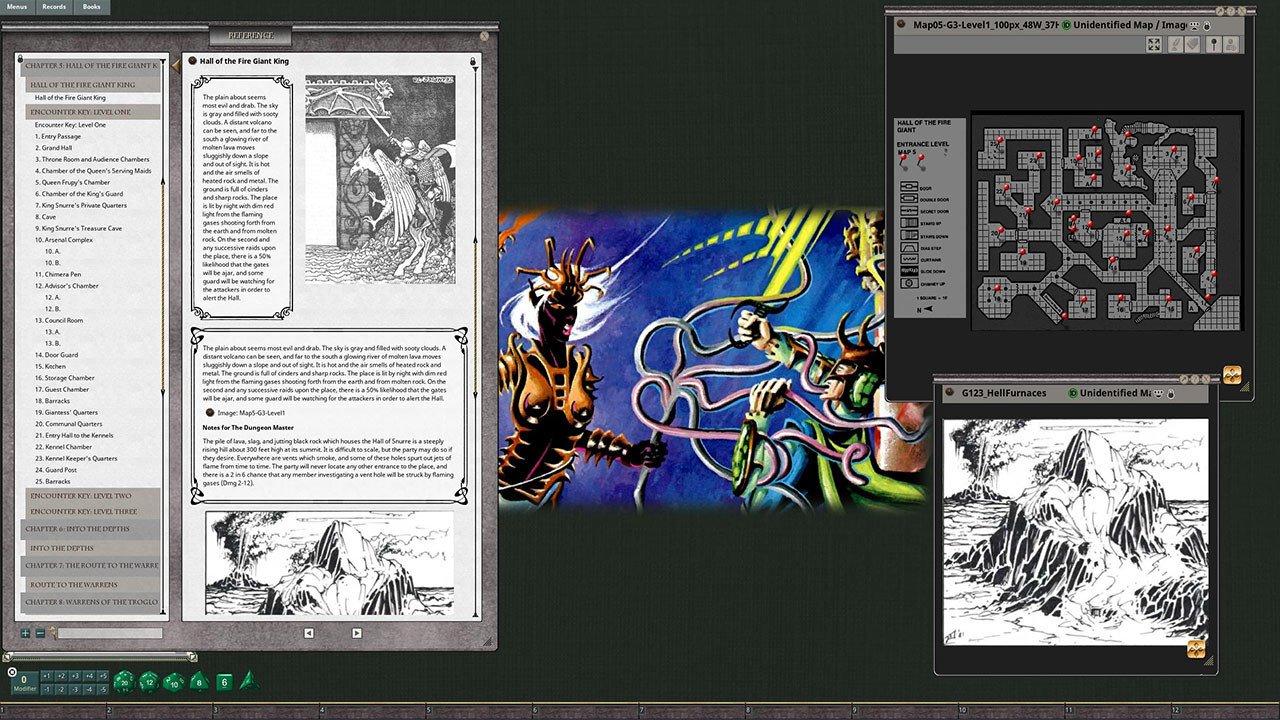Toggle the padlock on the G123_HellFurnaces window

tap(1170, 391)
